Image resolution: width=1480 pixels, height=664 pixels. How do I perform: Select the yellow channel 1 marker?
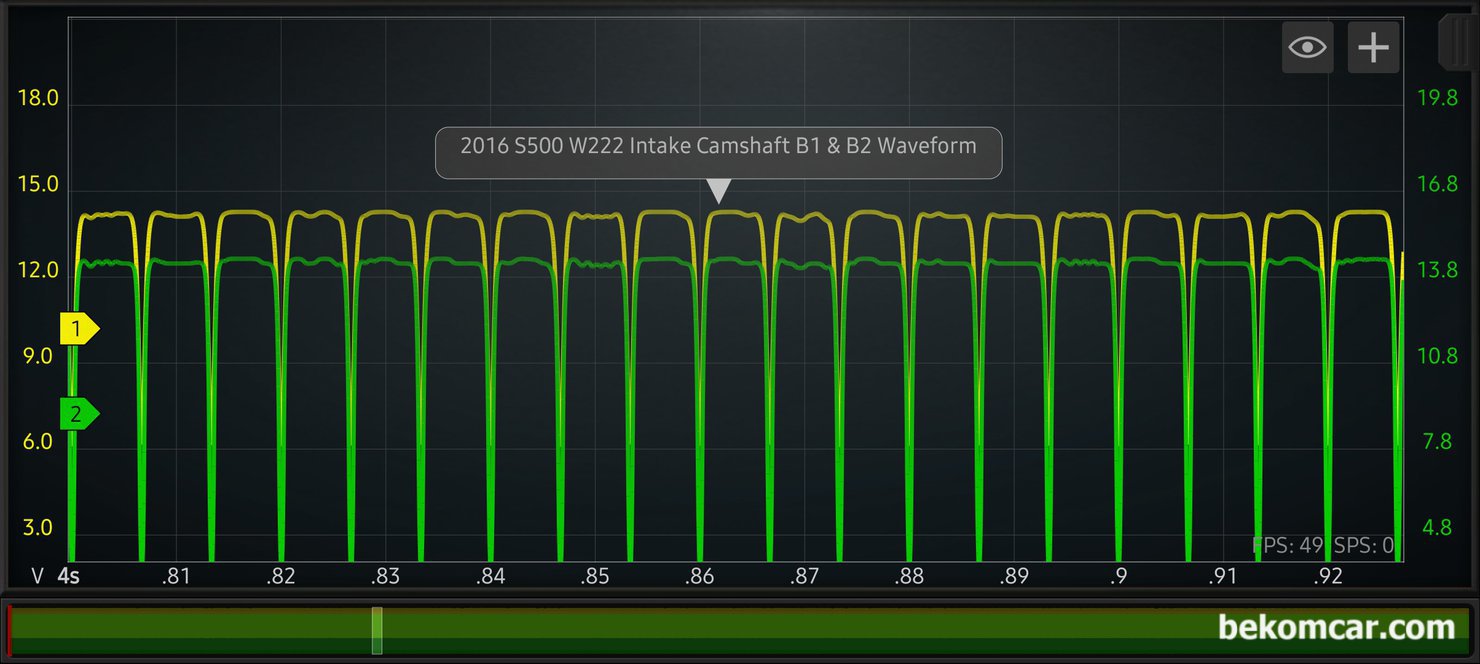tap(78, 328)
